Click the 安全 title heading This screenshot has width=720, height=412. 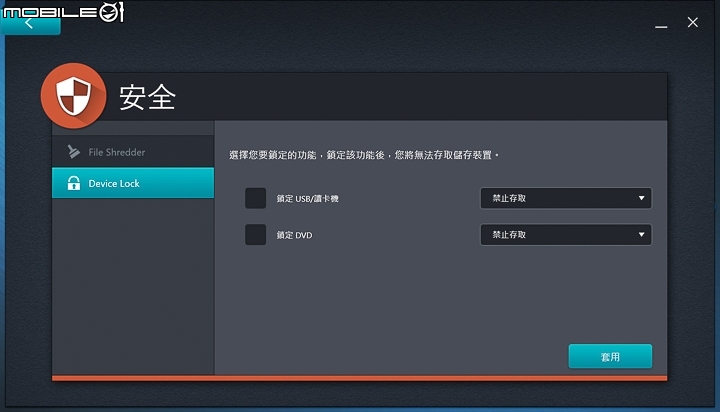[x=147, y=97]
